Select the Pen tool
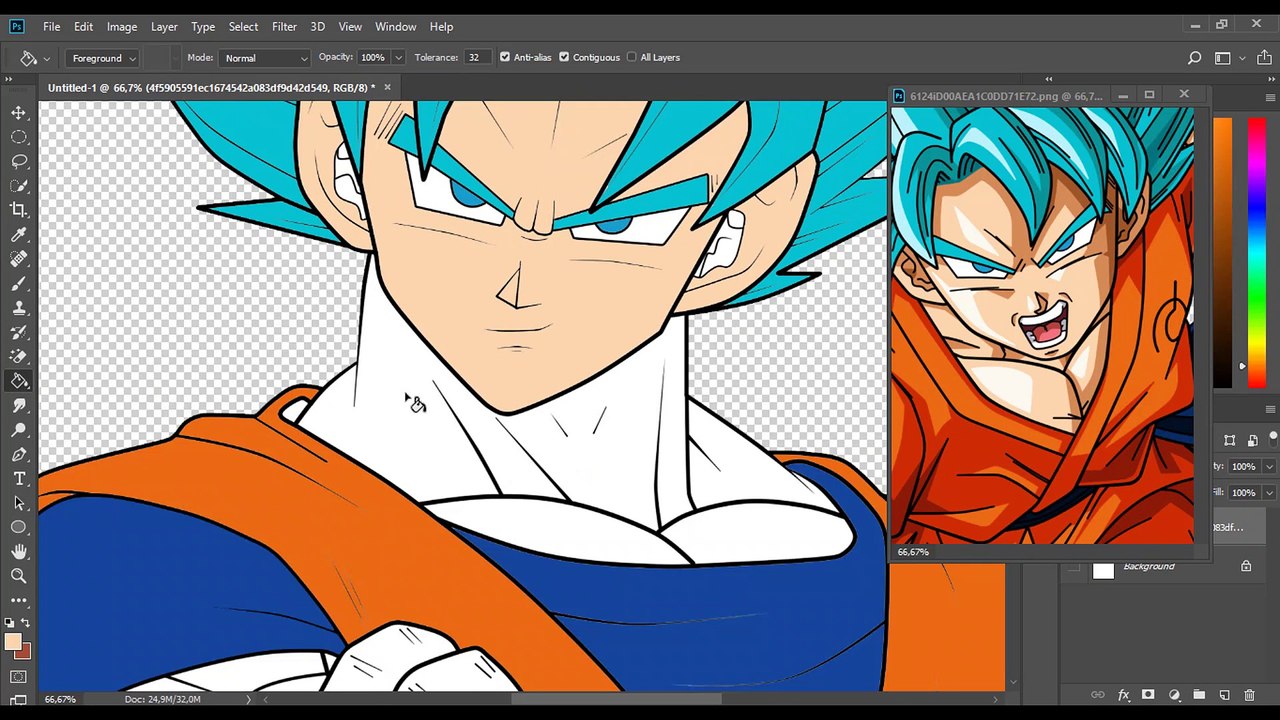This screenshot has height=720, width=1280. [x=19, y=455]
